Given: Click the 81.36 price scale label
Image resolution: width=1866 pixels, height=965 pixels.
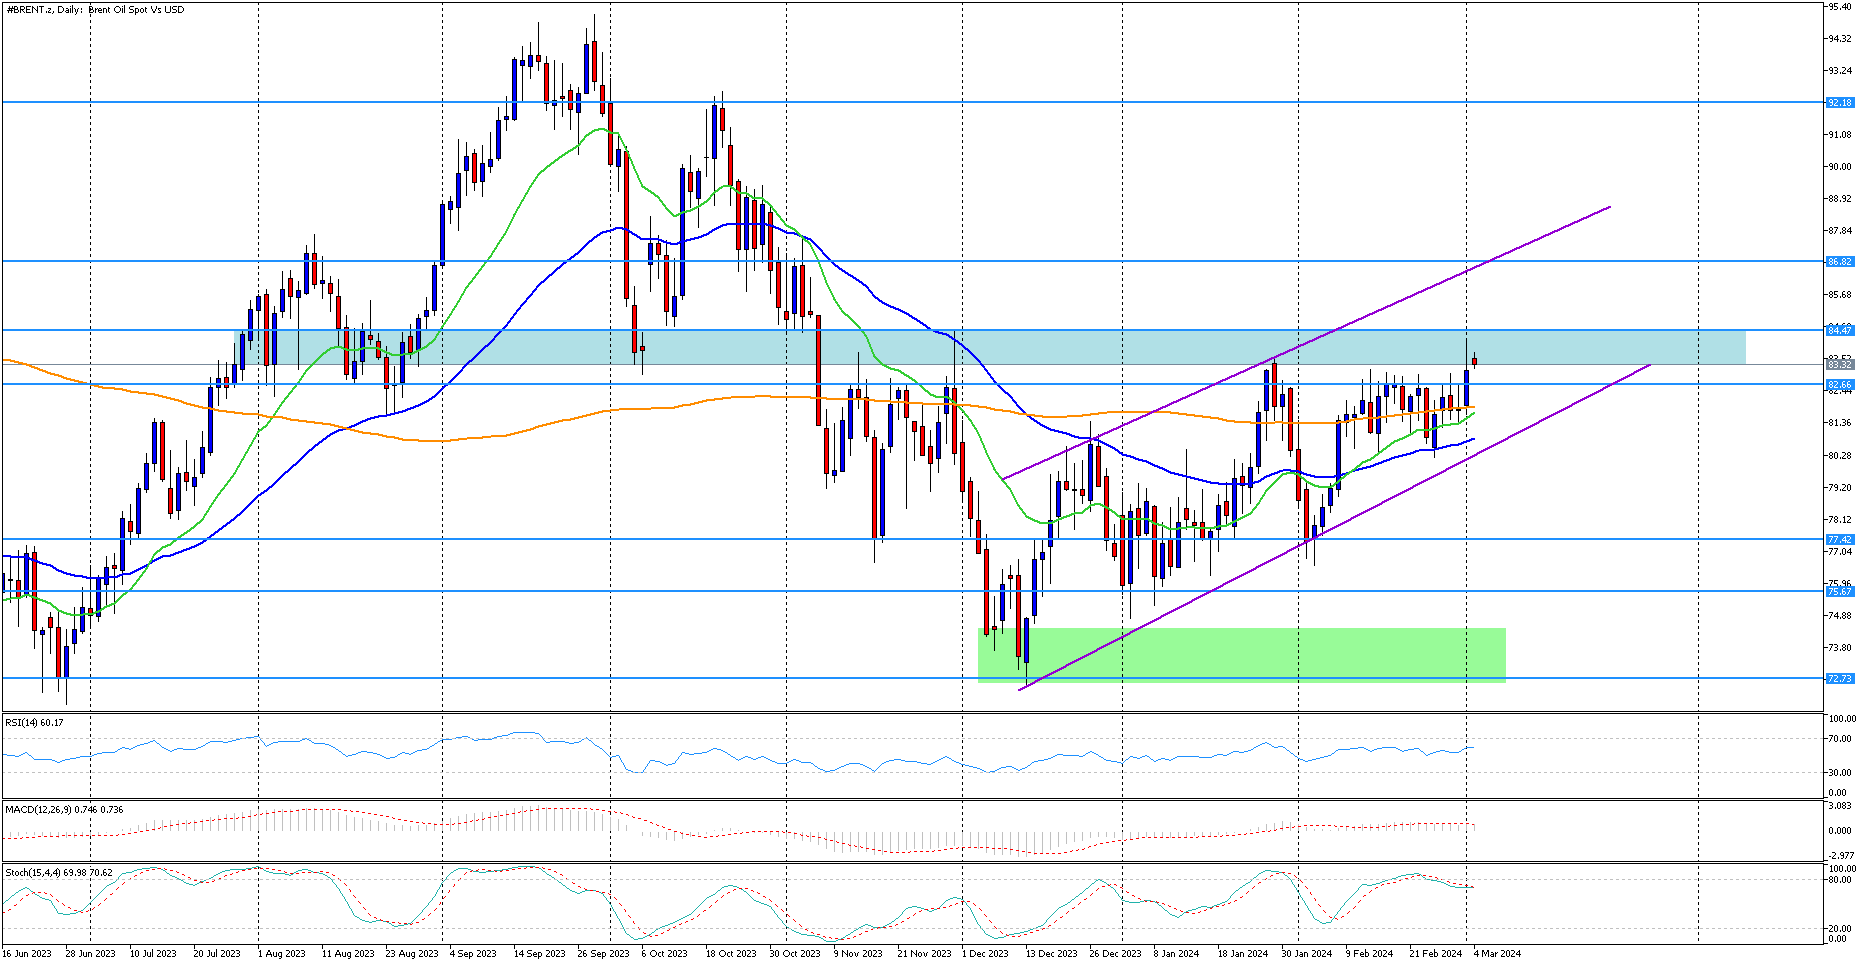Looking at the screenshot, I should coord(1840,423).
